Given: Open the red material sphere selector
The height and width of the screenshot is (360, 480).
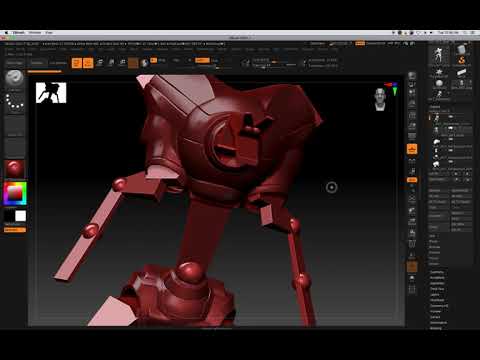Looking at the screenshot, I should pos(14,169).
